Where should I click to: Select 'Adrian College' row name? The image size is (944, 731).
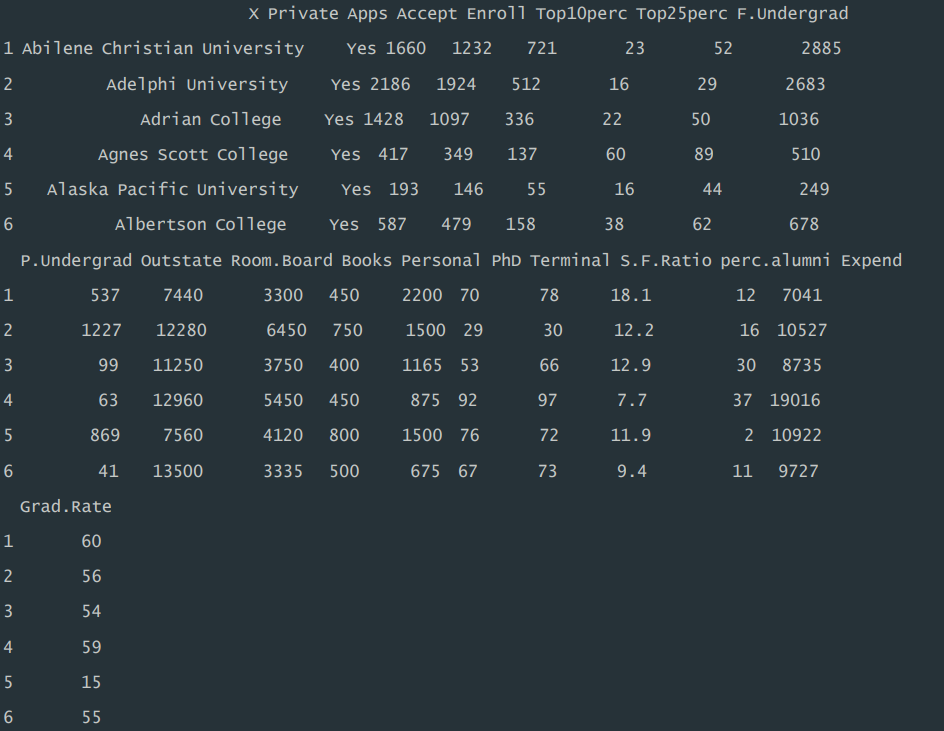211,119
